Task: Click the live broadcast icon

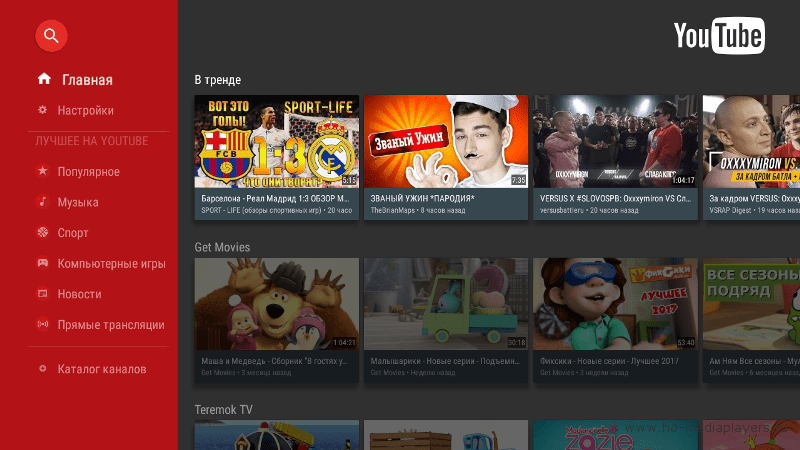Action: tap(42, 324)
